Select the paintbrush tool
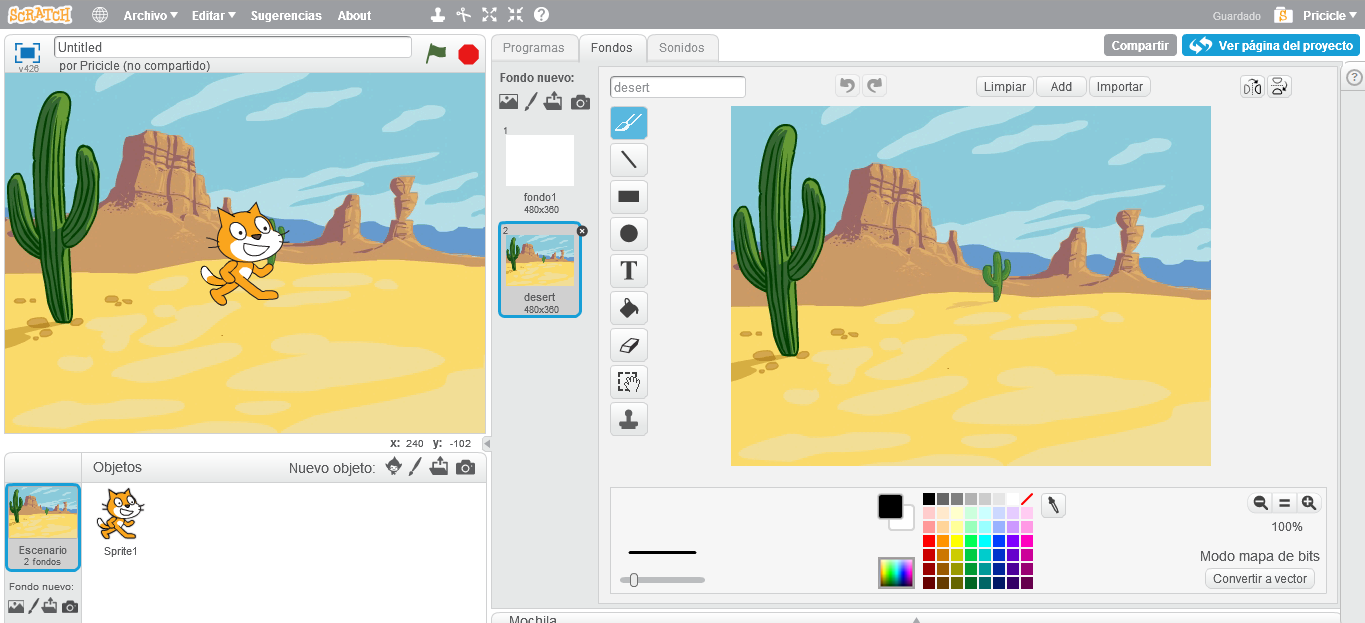Screen dimensions: 1365x623 (x=629, y=123)
